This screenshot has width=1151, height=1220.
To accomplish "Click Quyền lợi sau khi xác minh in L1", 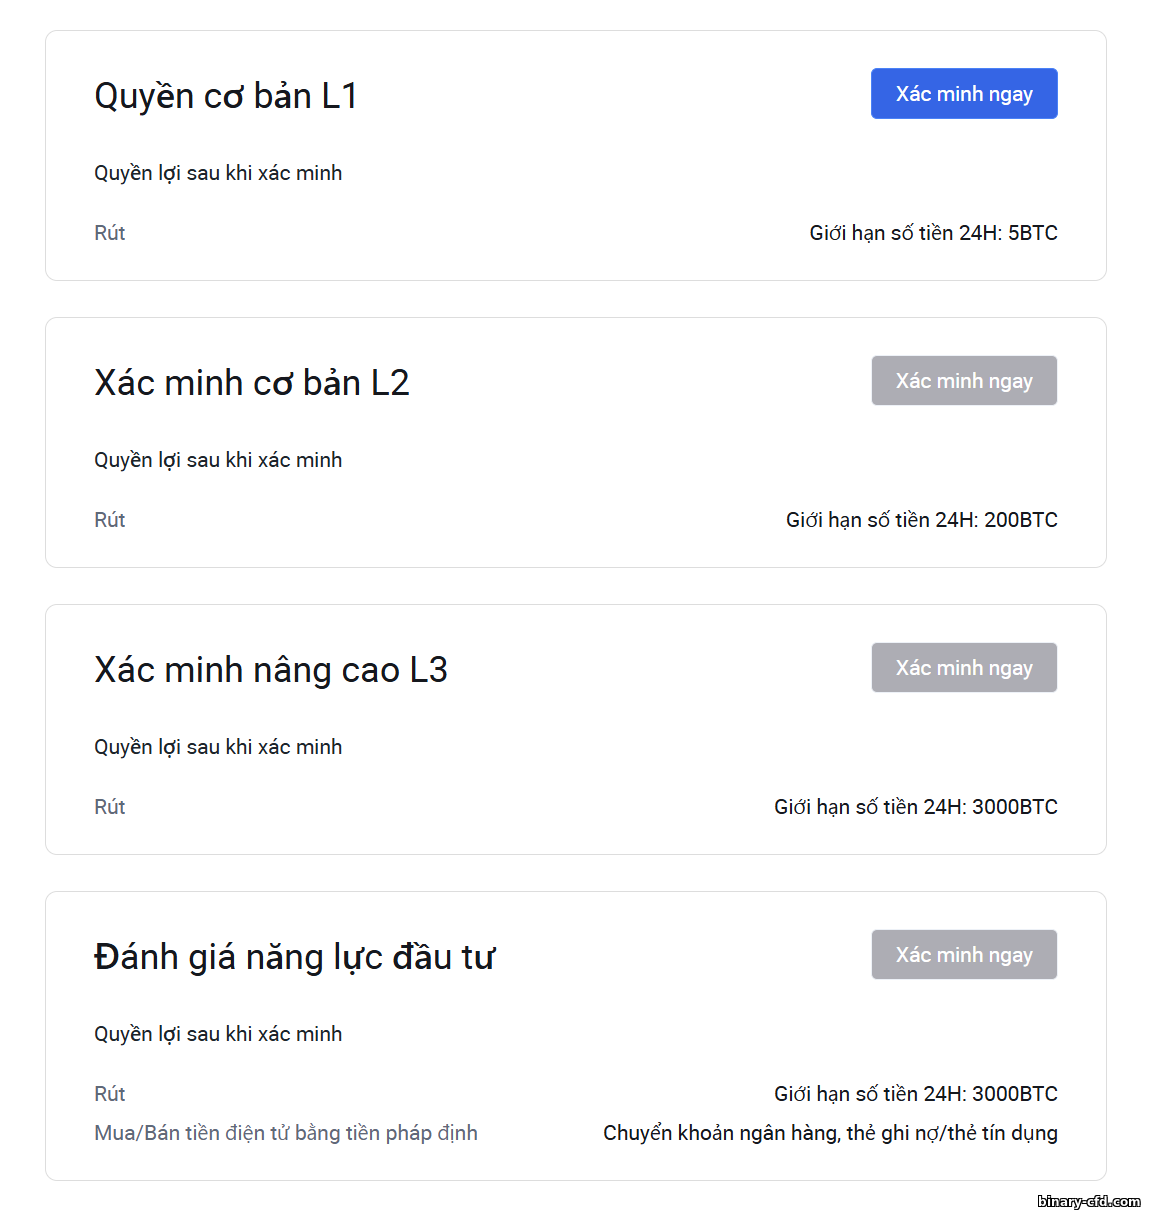I will pos(218,173).
